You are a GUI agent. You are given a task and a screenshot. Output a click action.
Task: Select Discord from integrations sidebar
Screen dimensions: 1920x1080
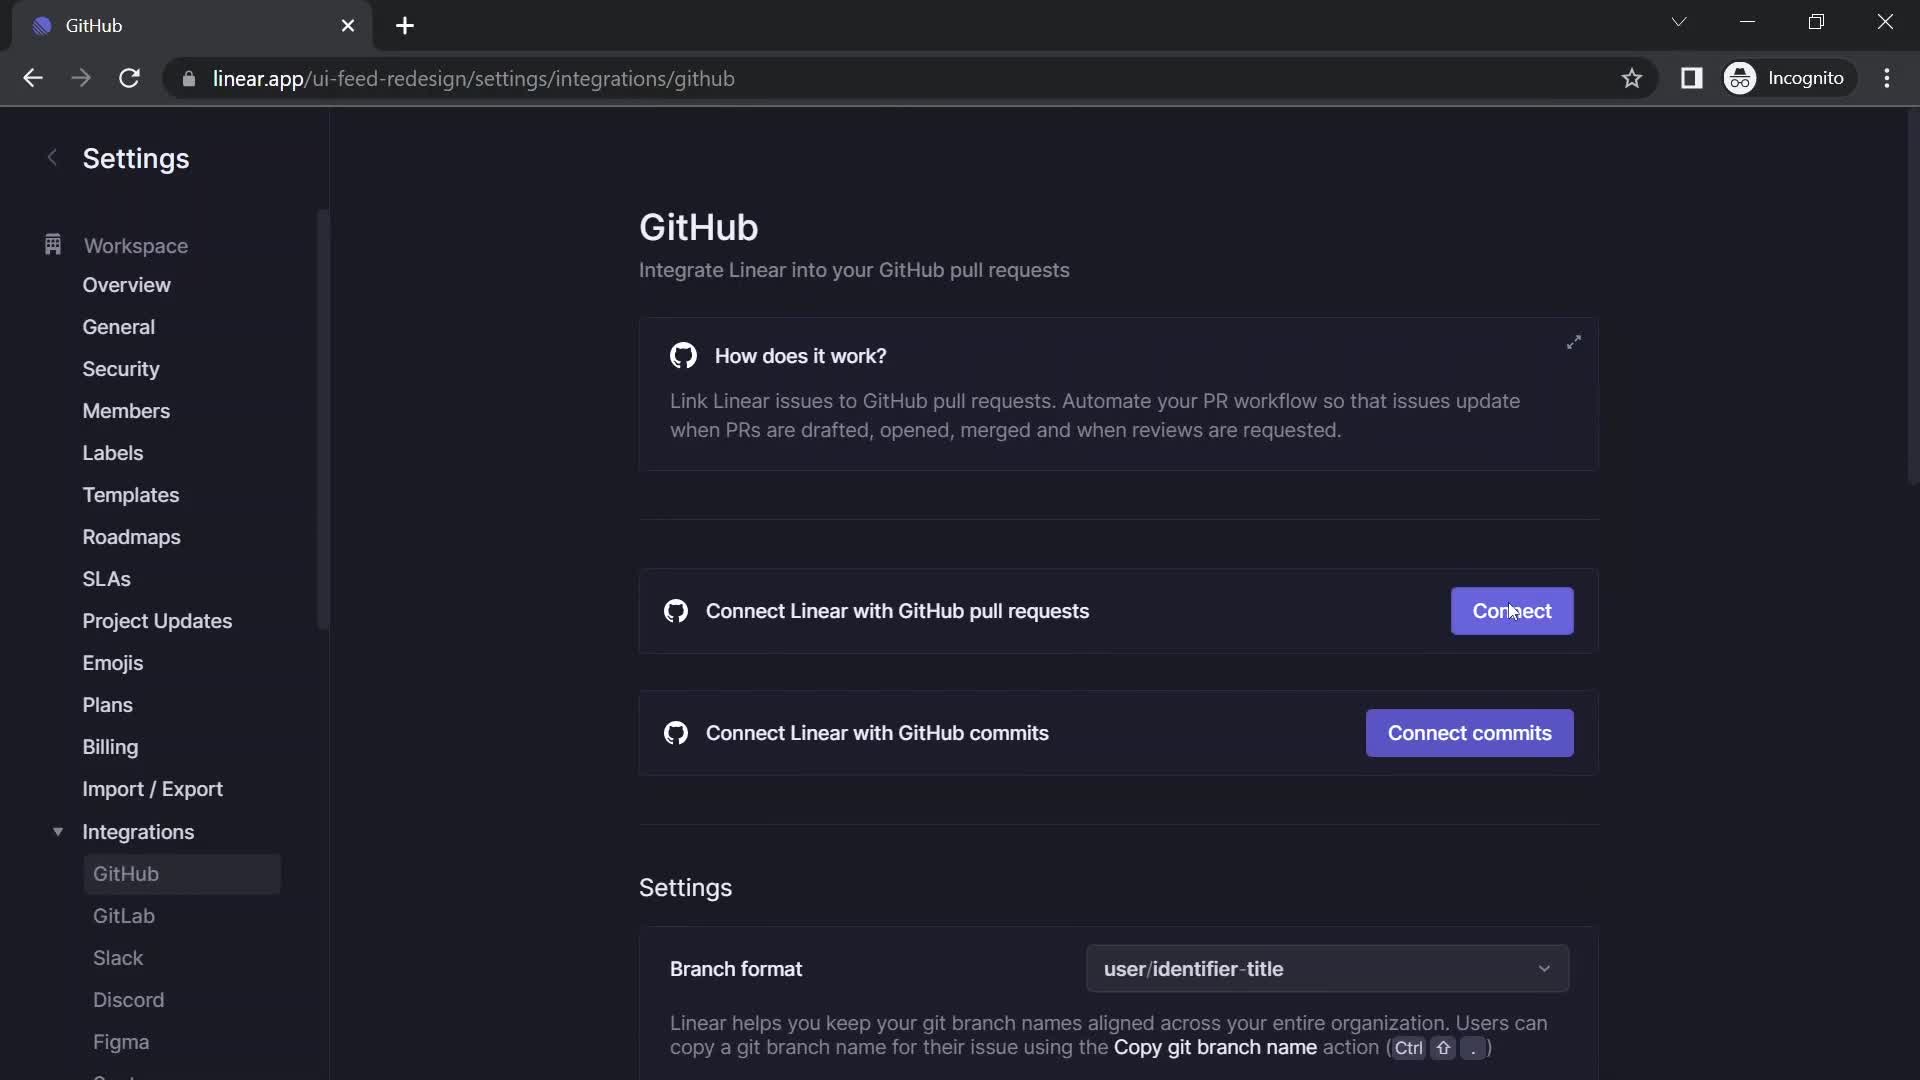tap(129, 1000)
